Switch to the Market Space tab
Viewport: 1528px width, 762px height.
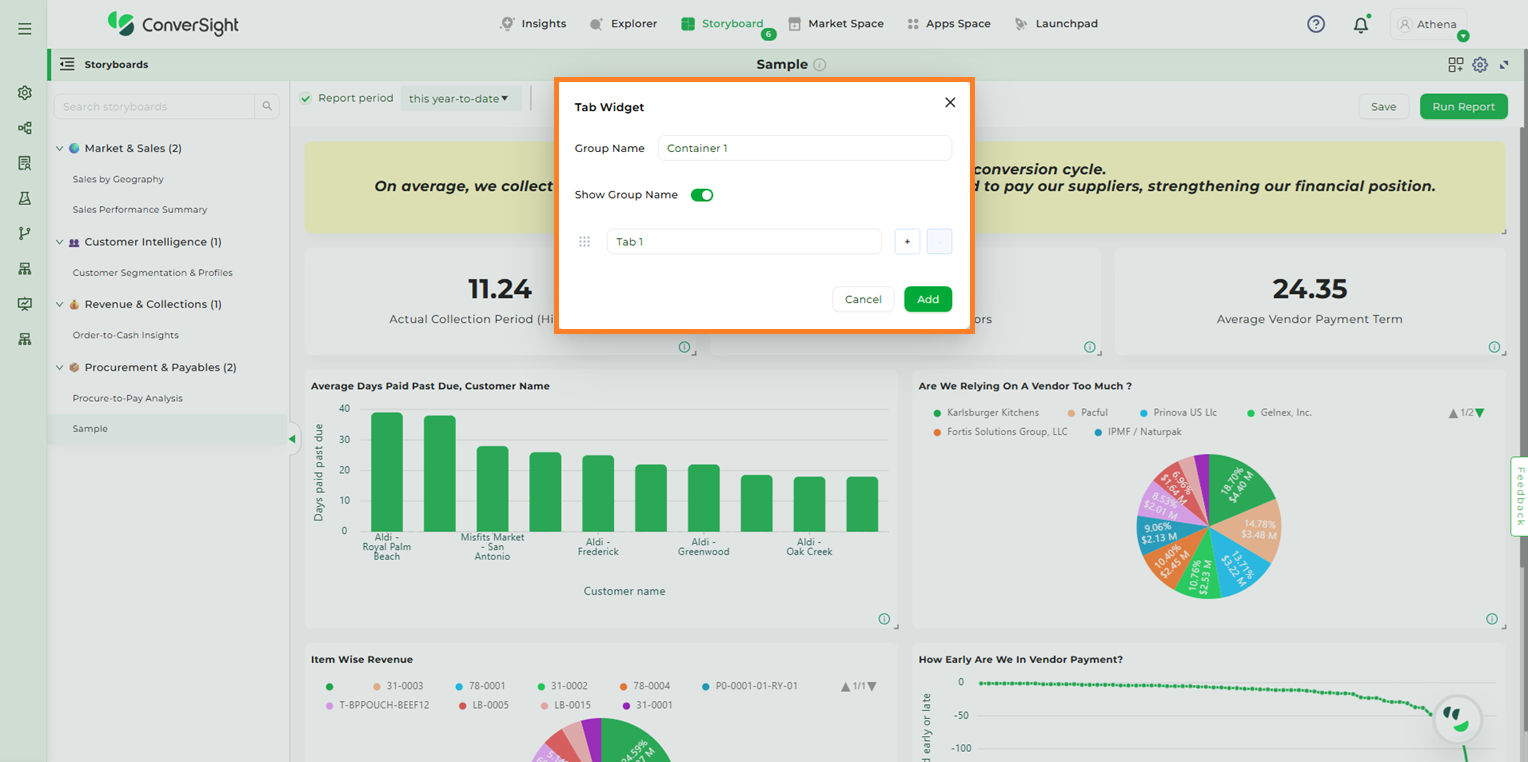point(835,24)
